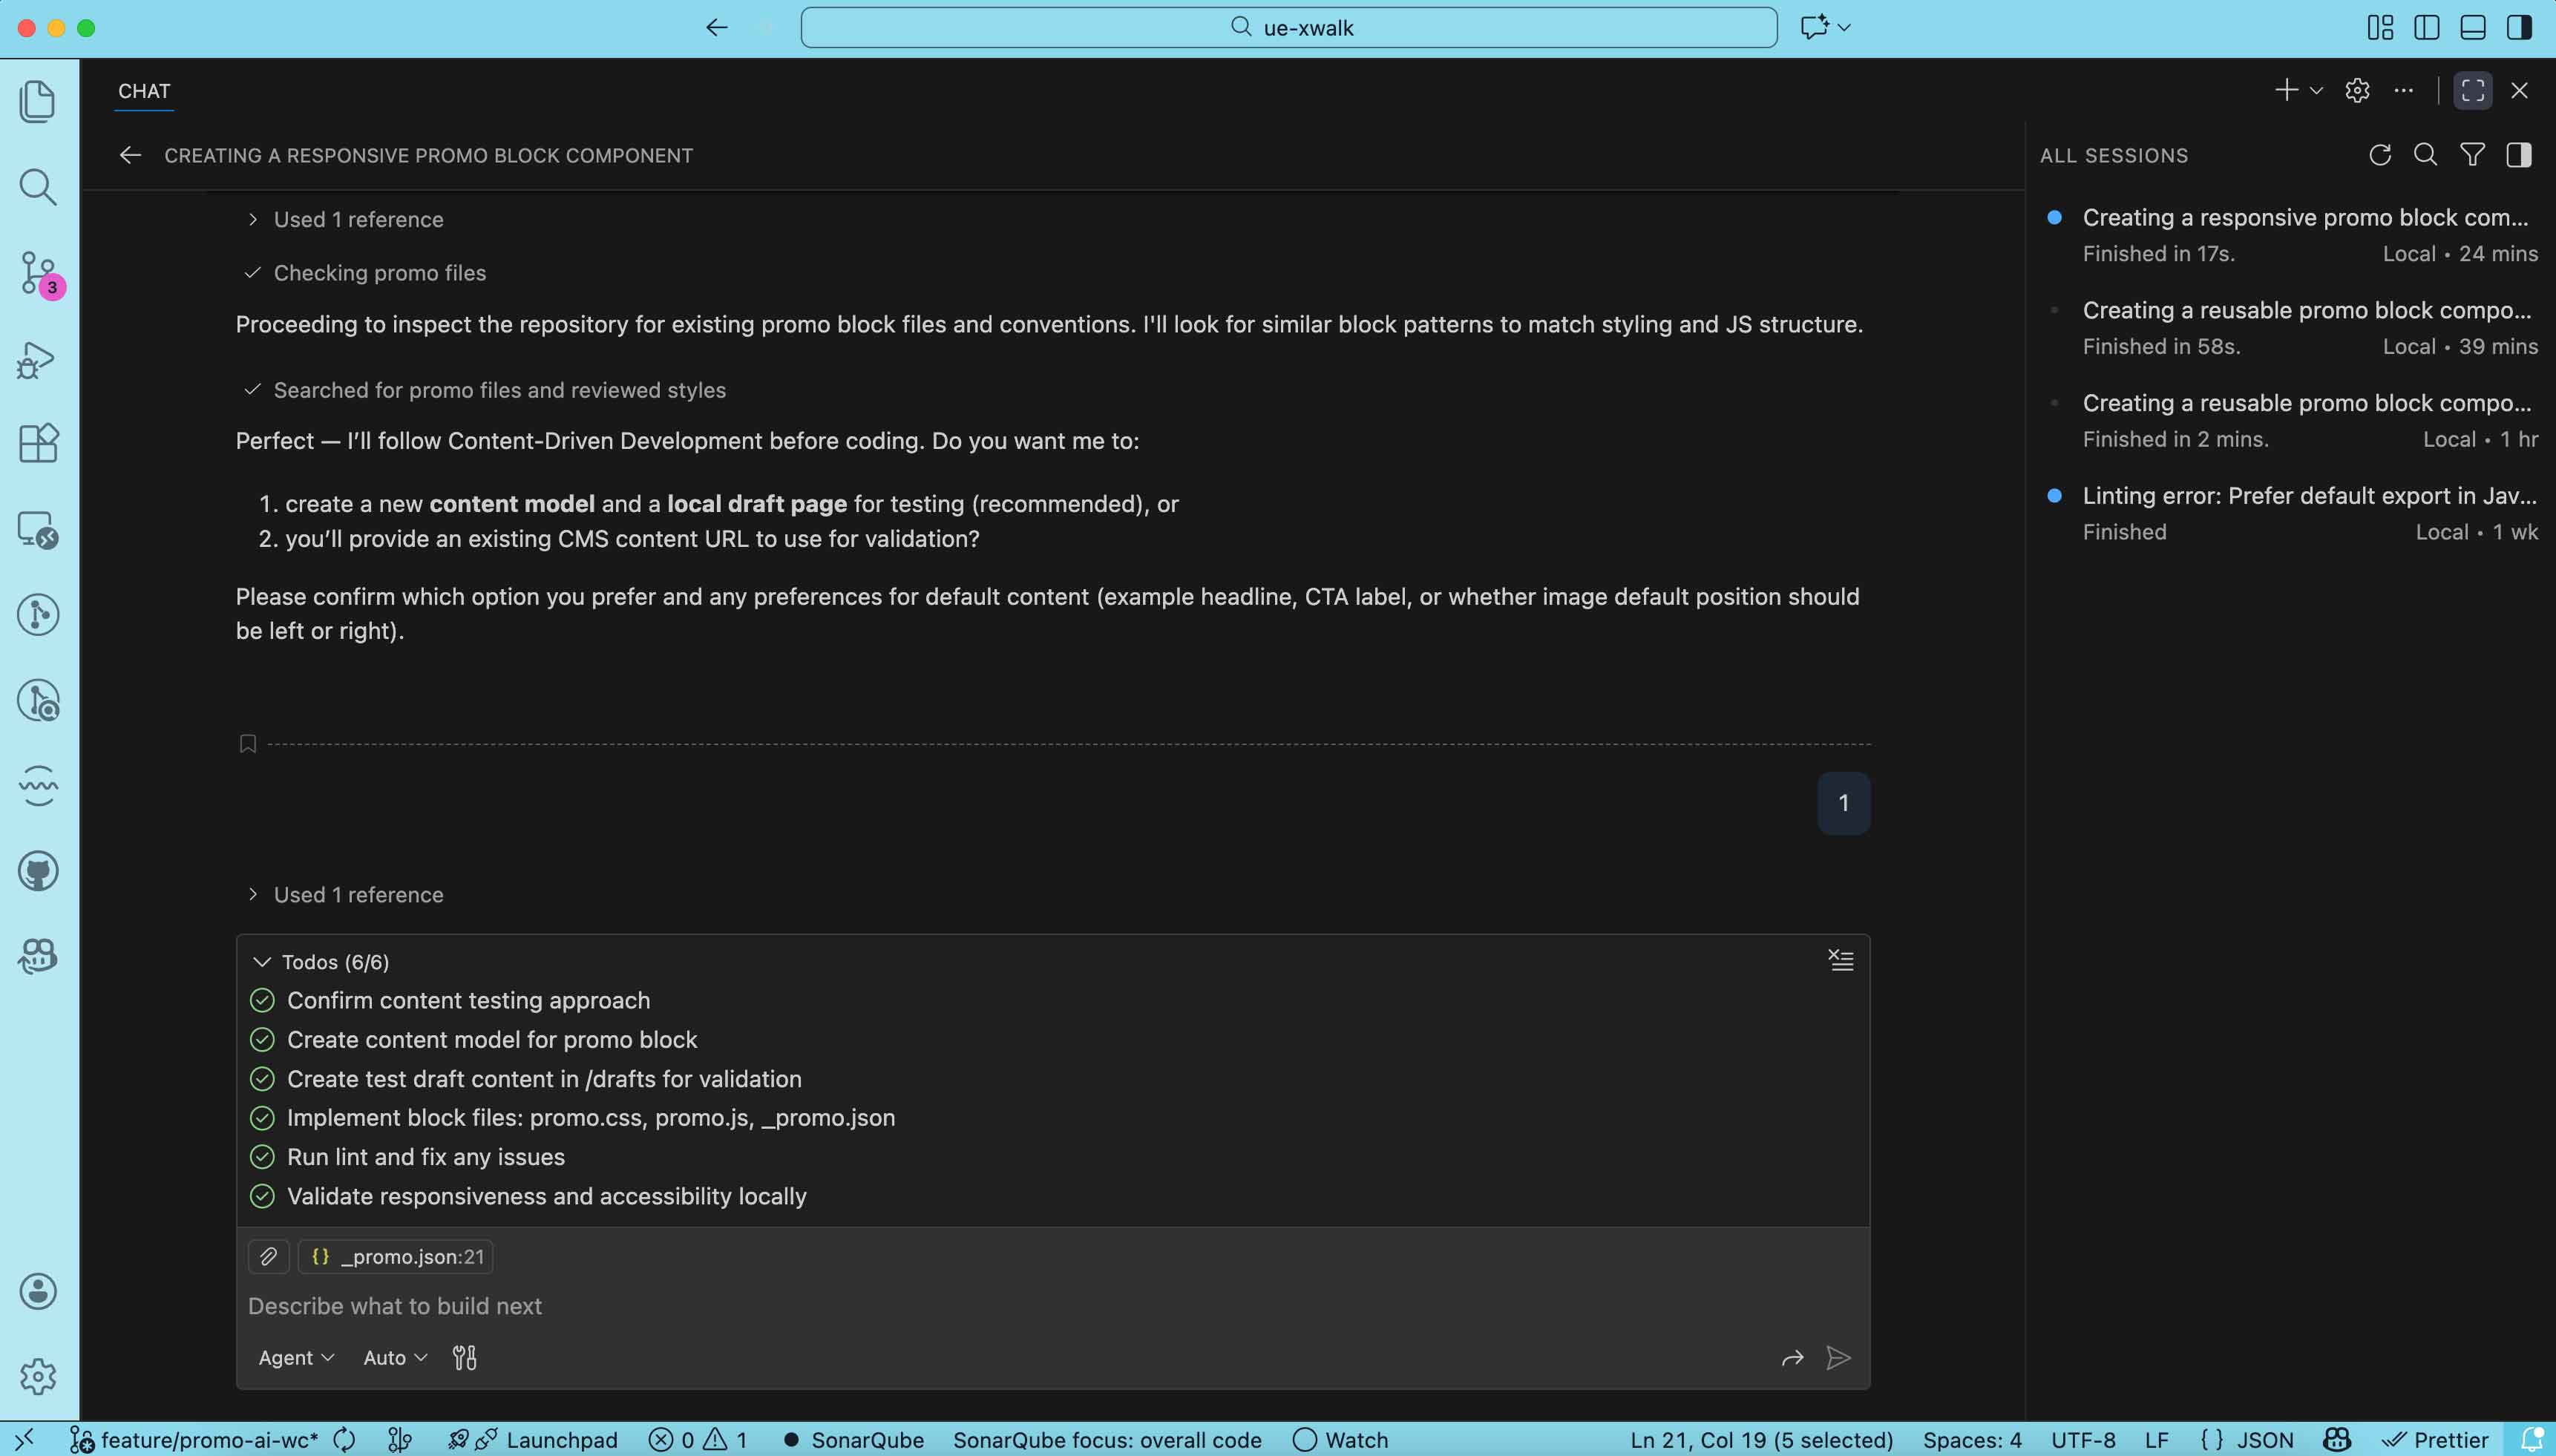Open the Agent mode dropdown
Viewport: 2556px width, 1456px height.
tap(295, 1357)
